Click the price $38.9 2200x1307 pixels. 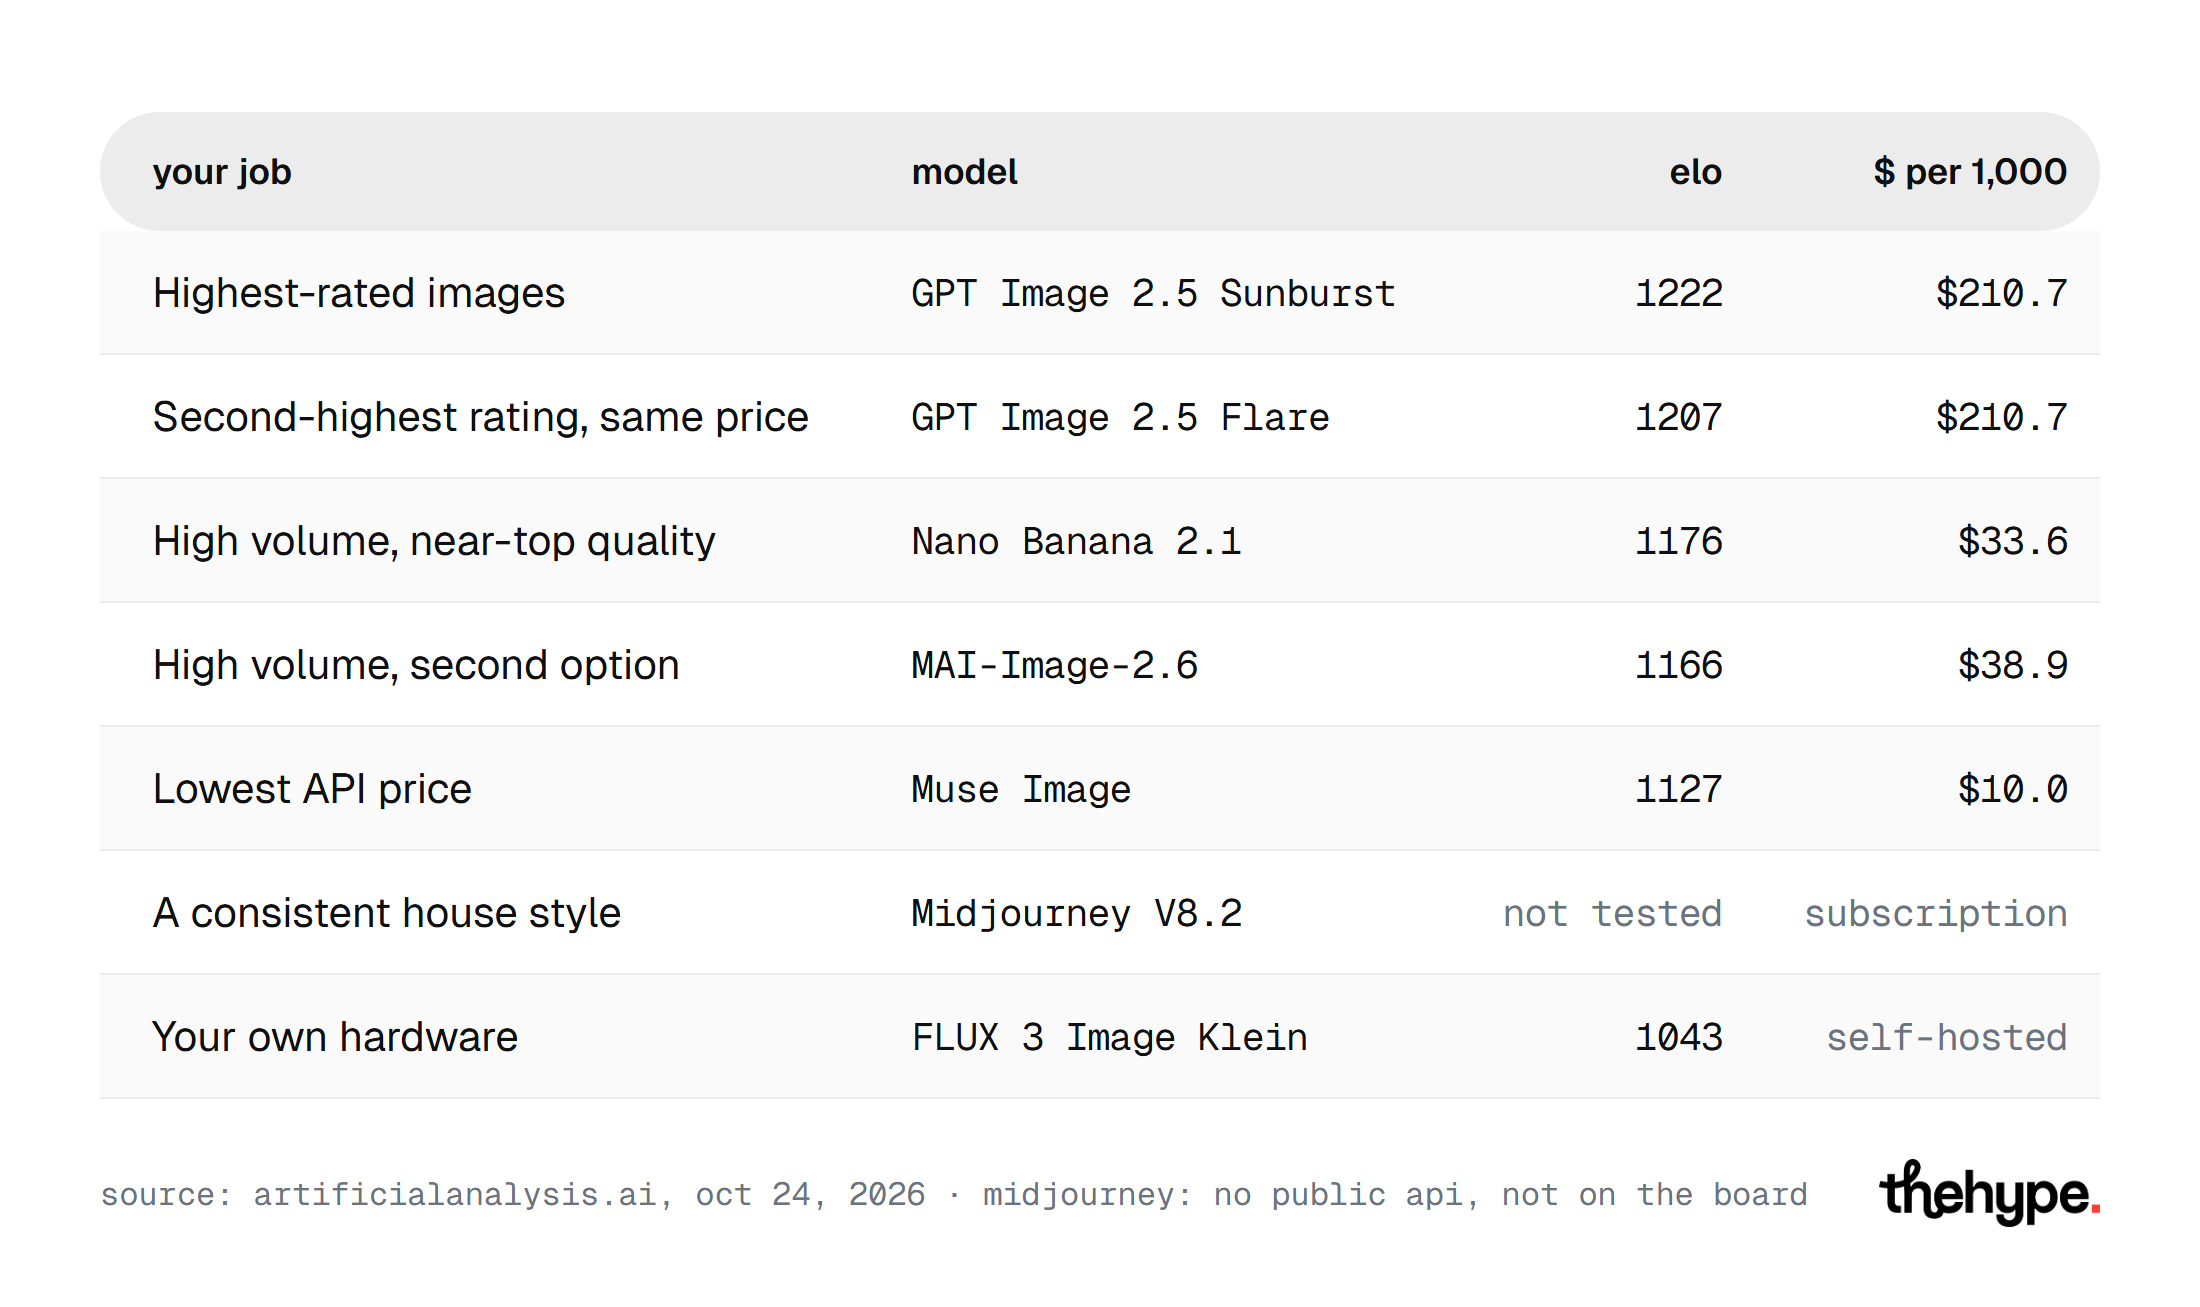click(2012, 665)
